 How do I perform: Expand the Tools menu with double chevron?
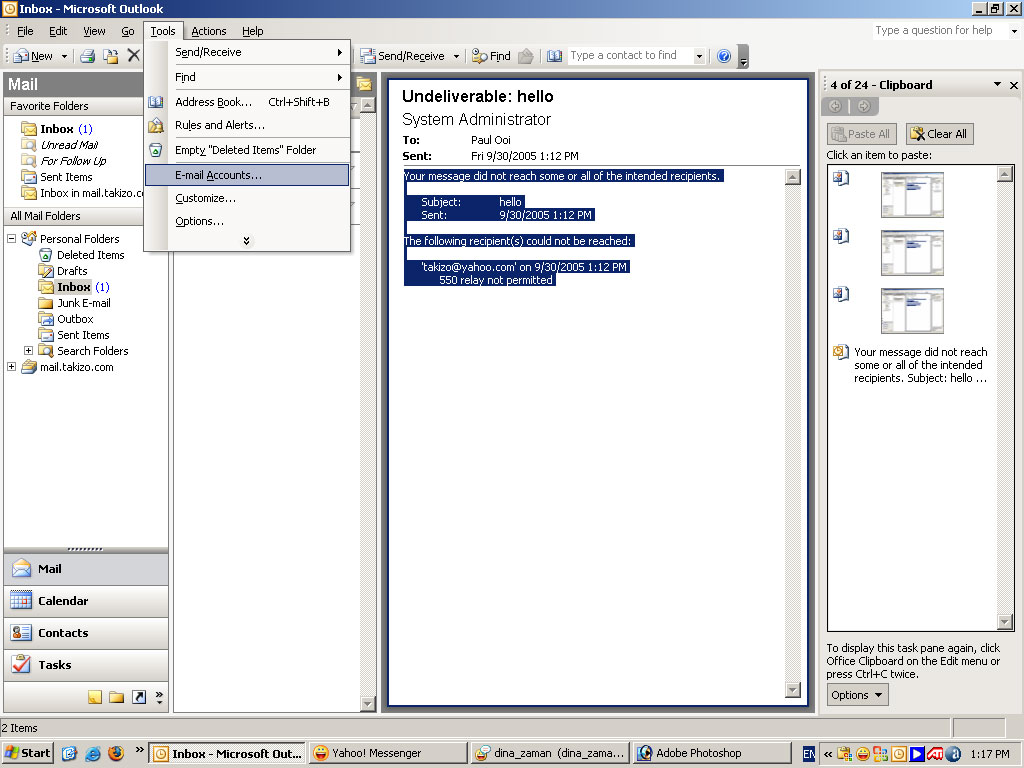(246, 241)
